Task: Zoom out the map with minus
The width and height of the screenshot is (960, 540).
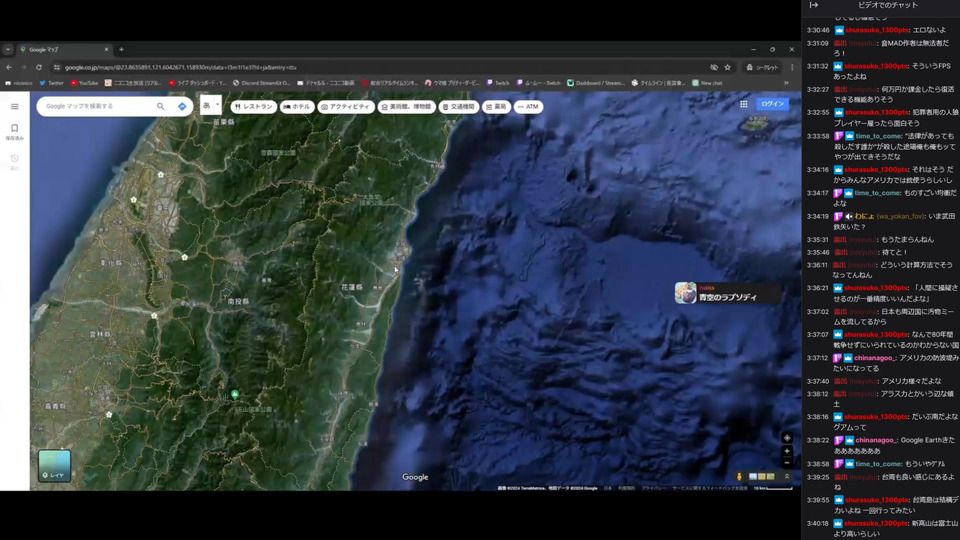Action: coord(787,463)
